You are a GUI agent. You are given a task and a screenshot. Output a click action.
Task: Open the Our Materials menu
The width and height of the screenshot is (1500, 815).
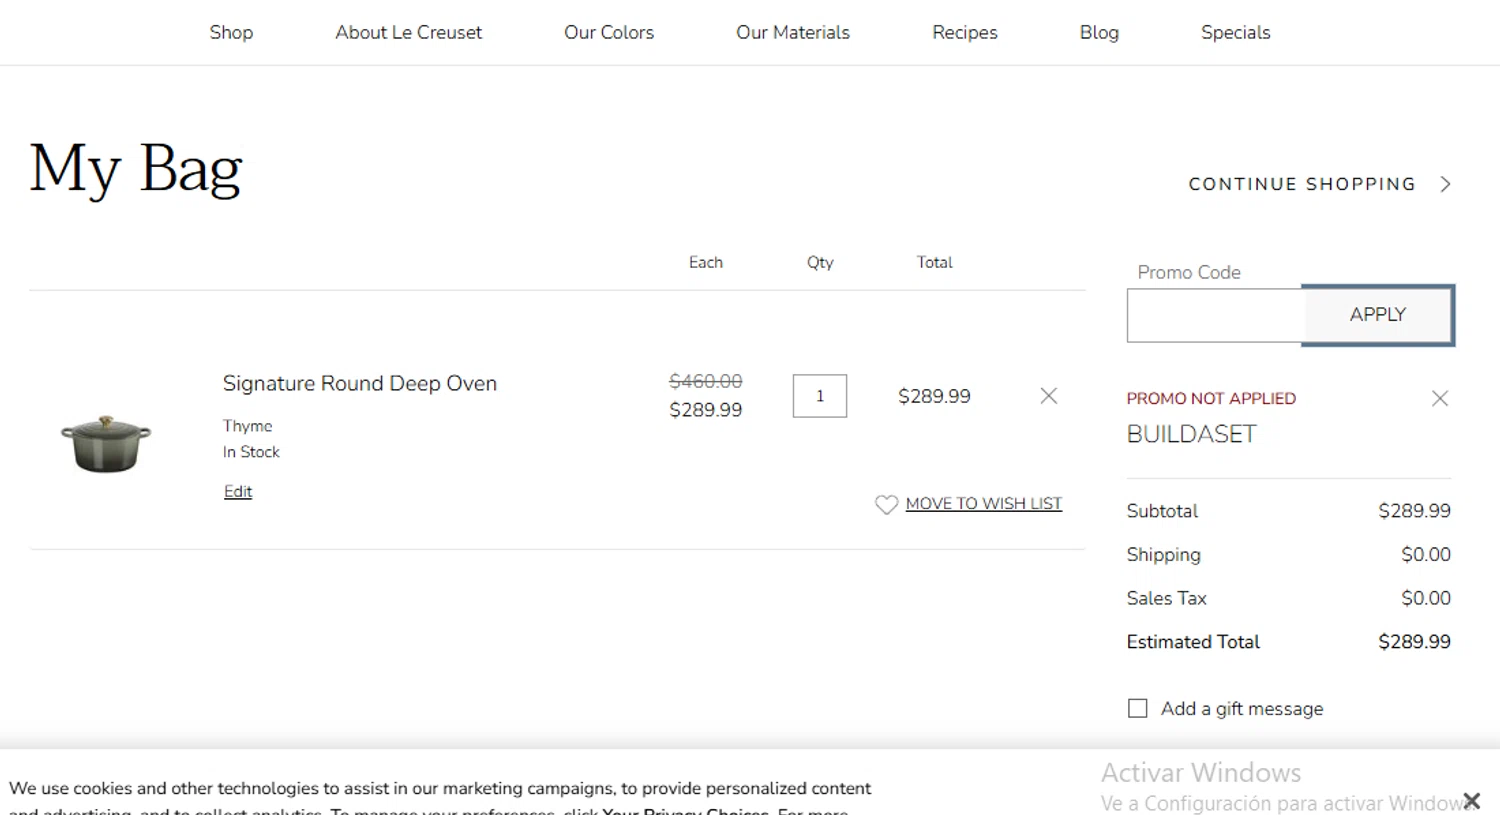pyautogui.click(x=793, y=32)
